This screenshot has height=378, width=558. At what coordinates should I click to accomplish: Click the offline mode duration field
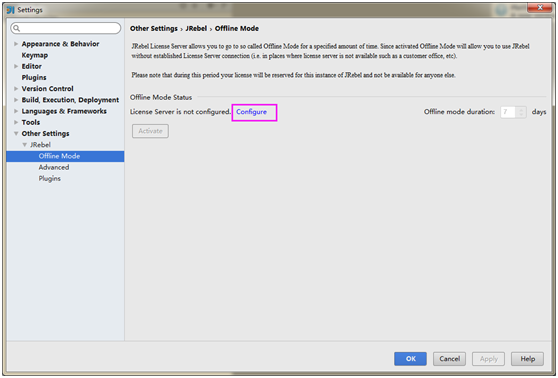coord(508,112)
